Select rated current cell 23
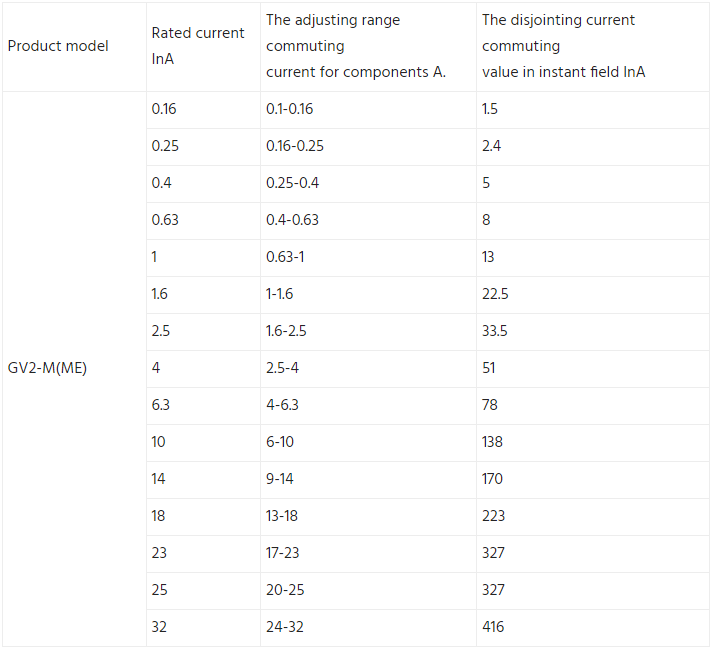714x652 pixels. click(203, 554)
